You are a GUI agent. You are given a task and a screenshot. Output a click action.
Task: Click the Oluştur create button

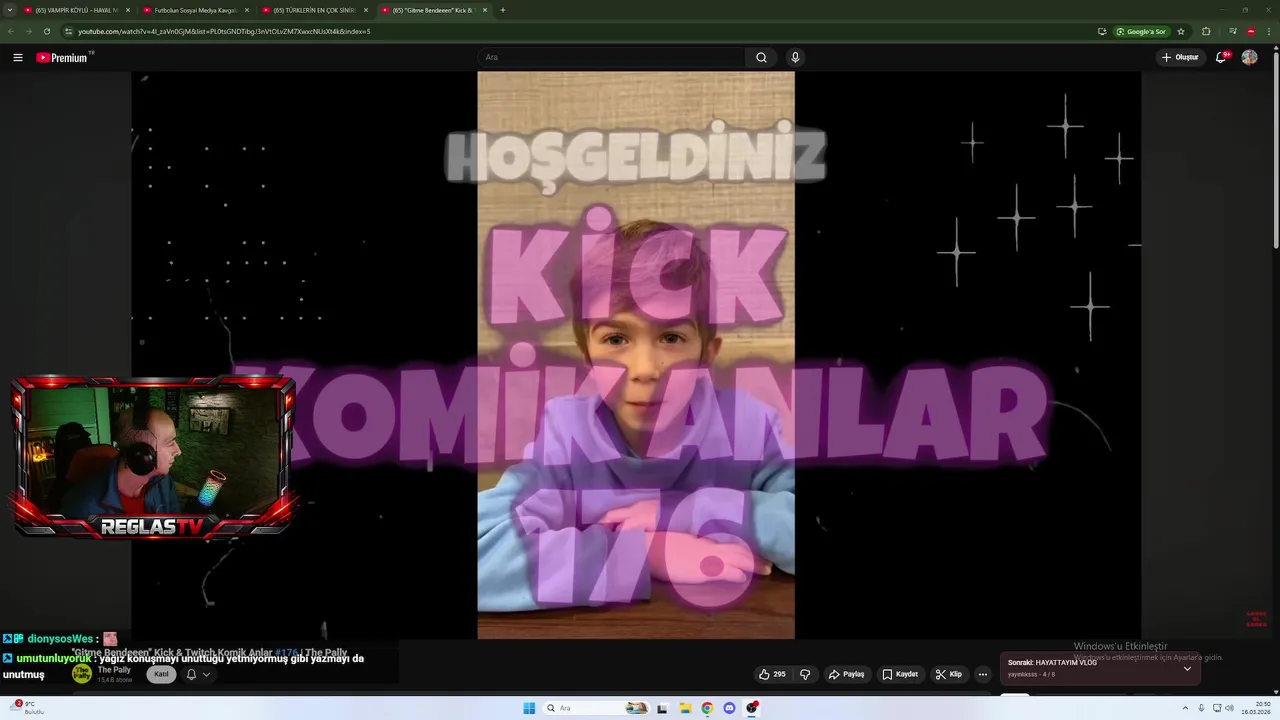click(x=1180, y=57)
